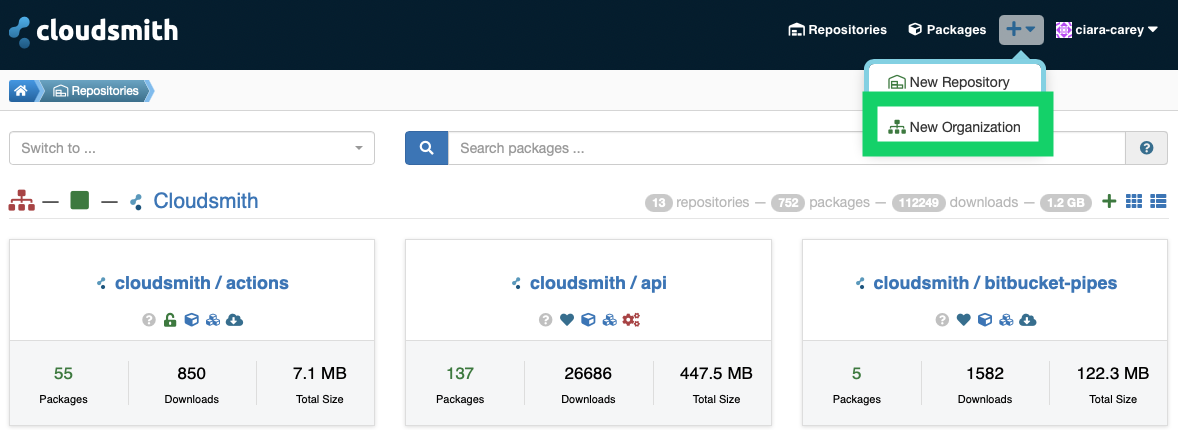
Task: Go to Packages in the top navigation
Action: 946,30
